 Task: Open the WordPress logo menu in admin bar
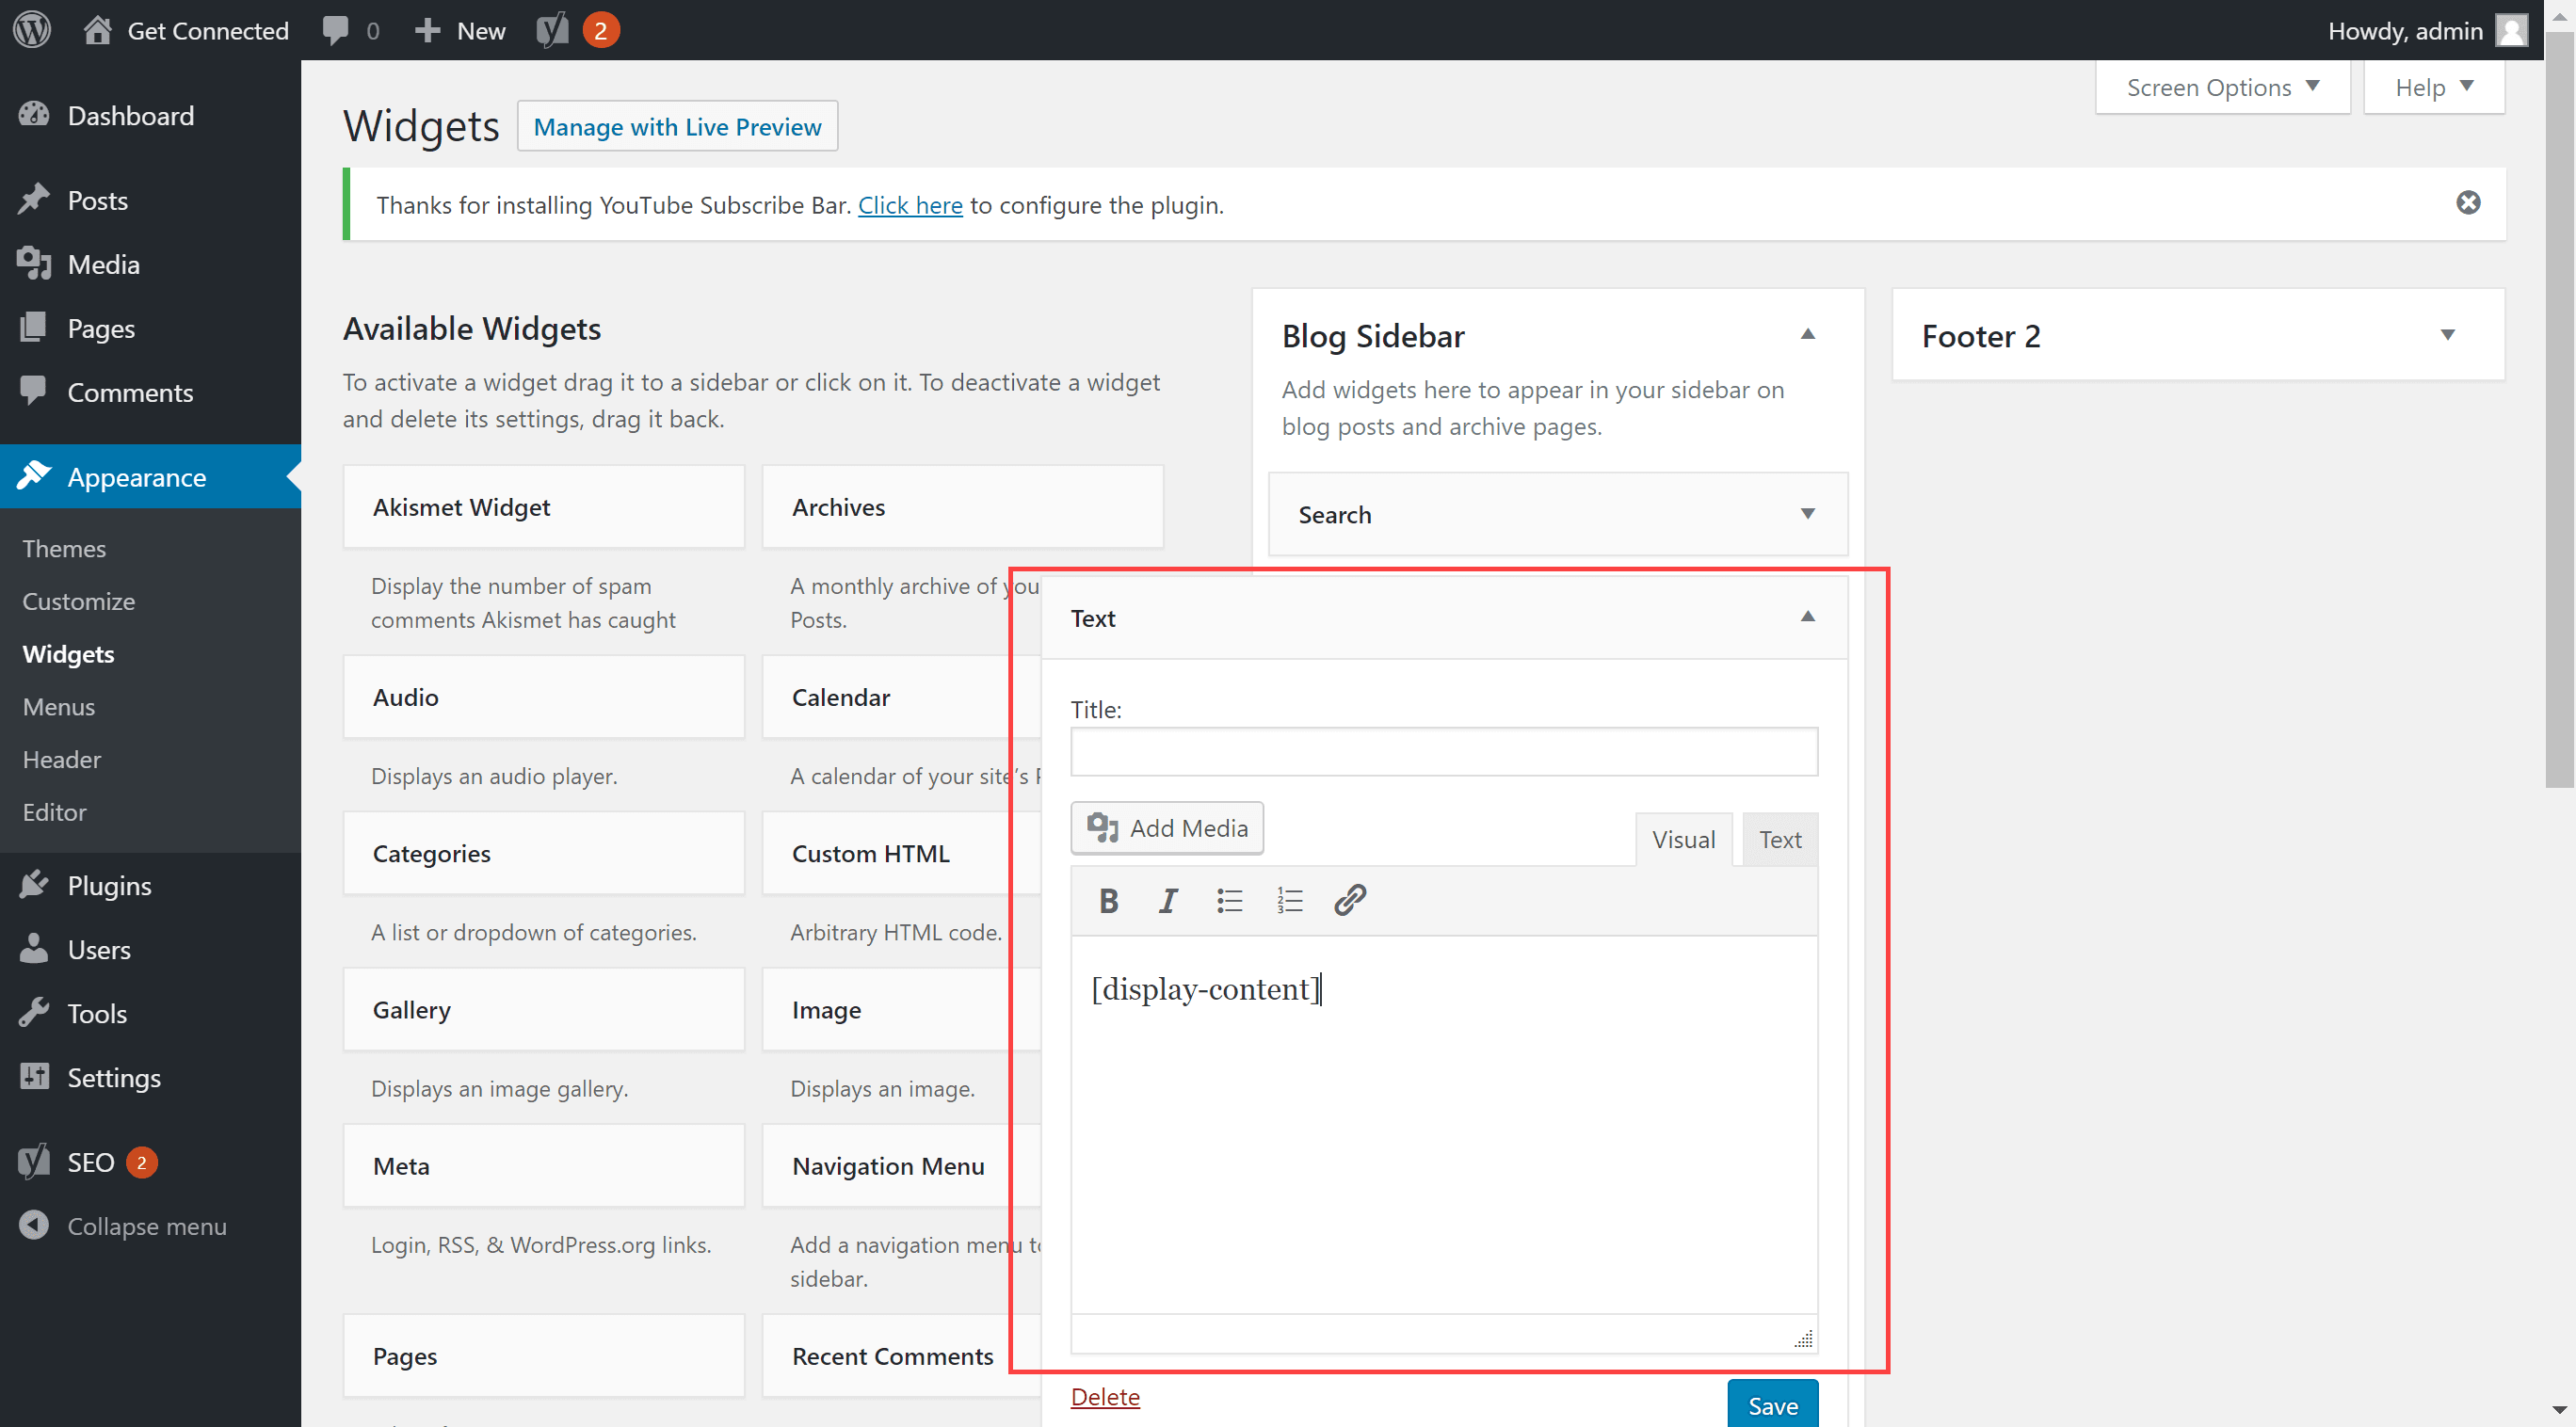[31, 29]
